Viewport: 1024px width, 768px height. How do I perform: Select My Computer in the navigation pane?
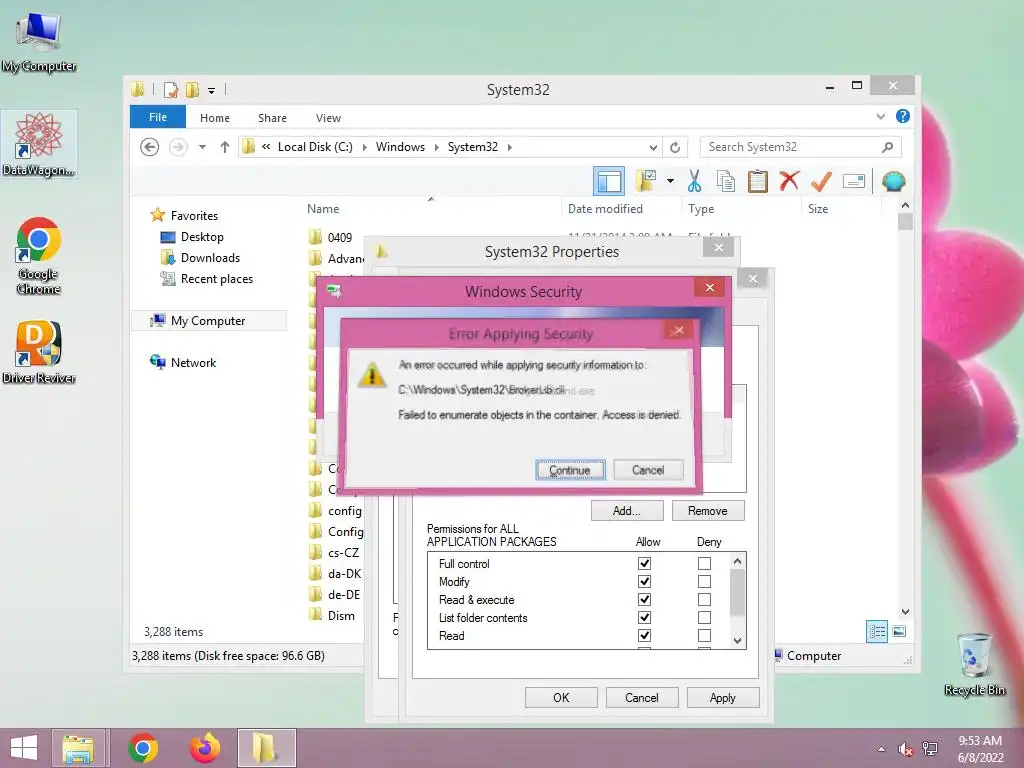208,321
